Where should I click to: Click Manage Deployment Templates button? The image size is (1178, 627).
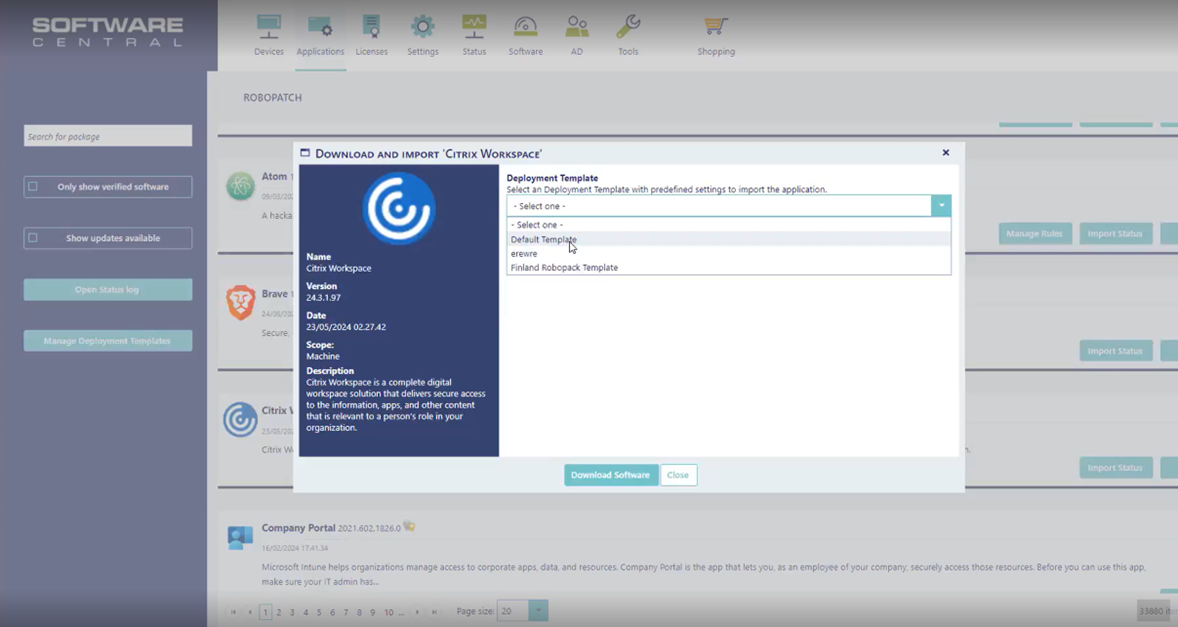pos(107,340)
